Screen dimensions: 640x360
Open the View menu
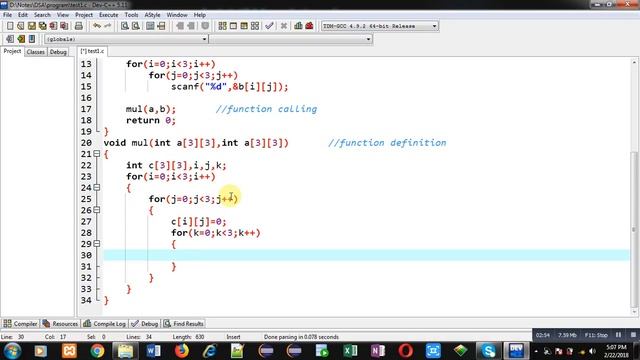[x=62, y=15]
